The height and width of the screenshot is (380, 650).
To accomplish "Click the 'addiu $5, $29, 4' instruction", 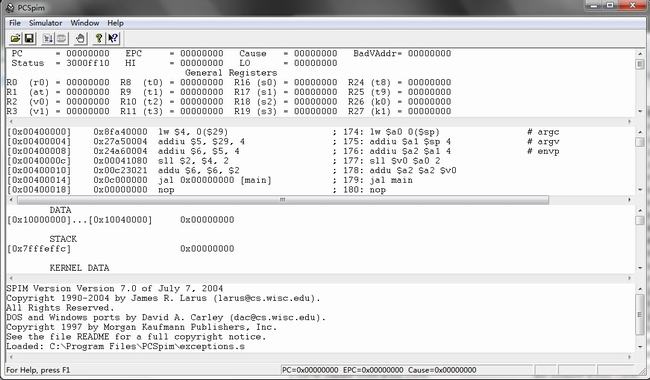I will click(x=201, y=142).
